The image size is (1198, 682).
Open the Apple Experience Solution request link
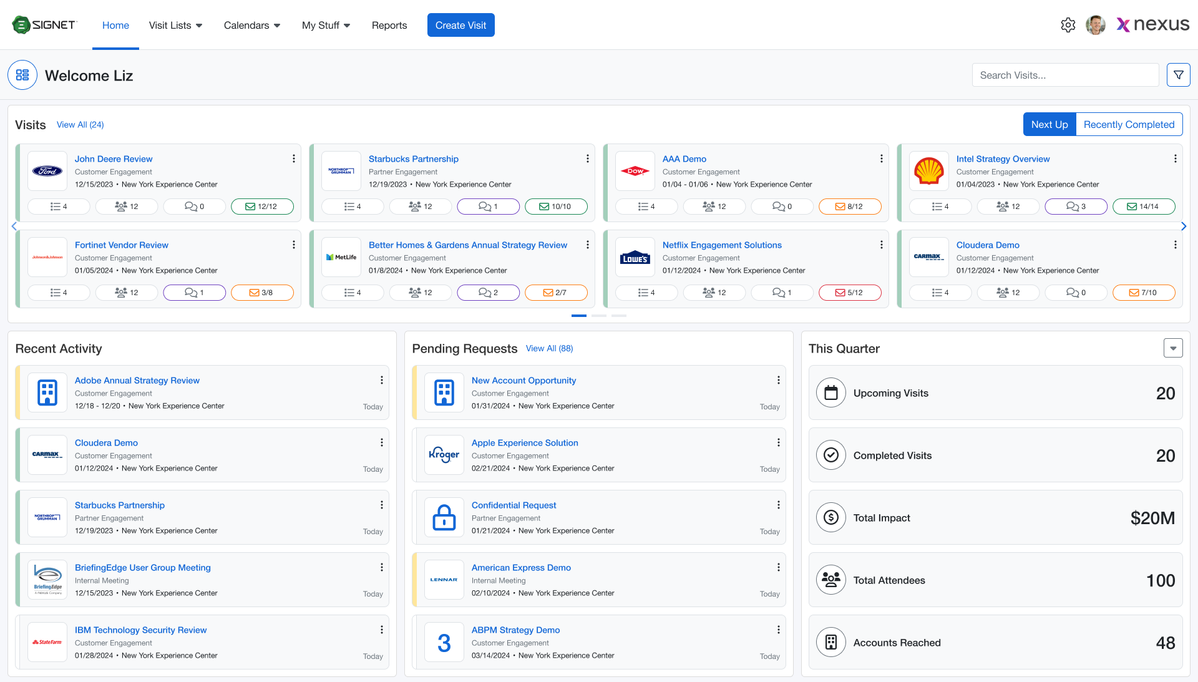(525, 443)
